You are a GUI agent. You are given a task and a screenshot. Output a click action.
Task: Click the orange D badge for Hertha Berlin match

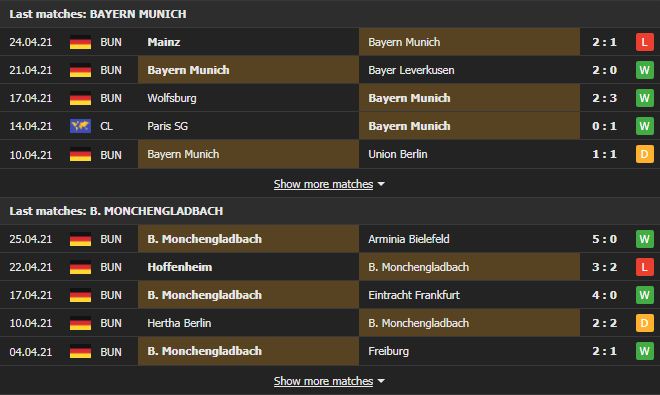[x=644, y=323]
